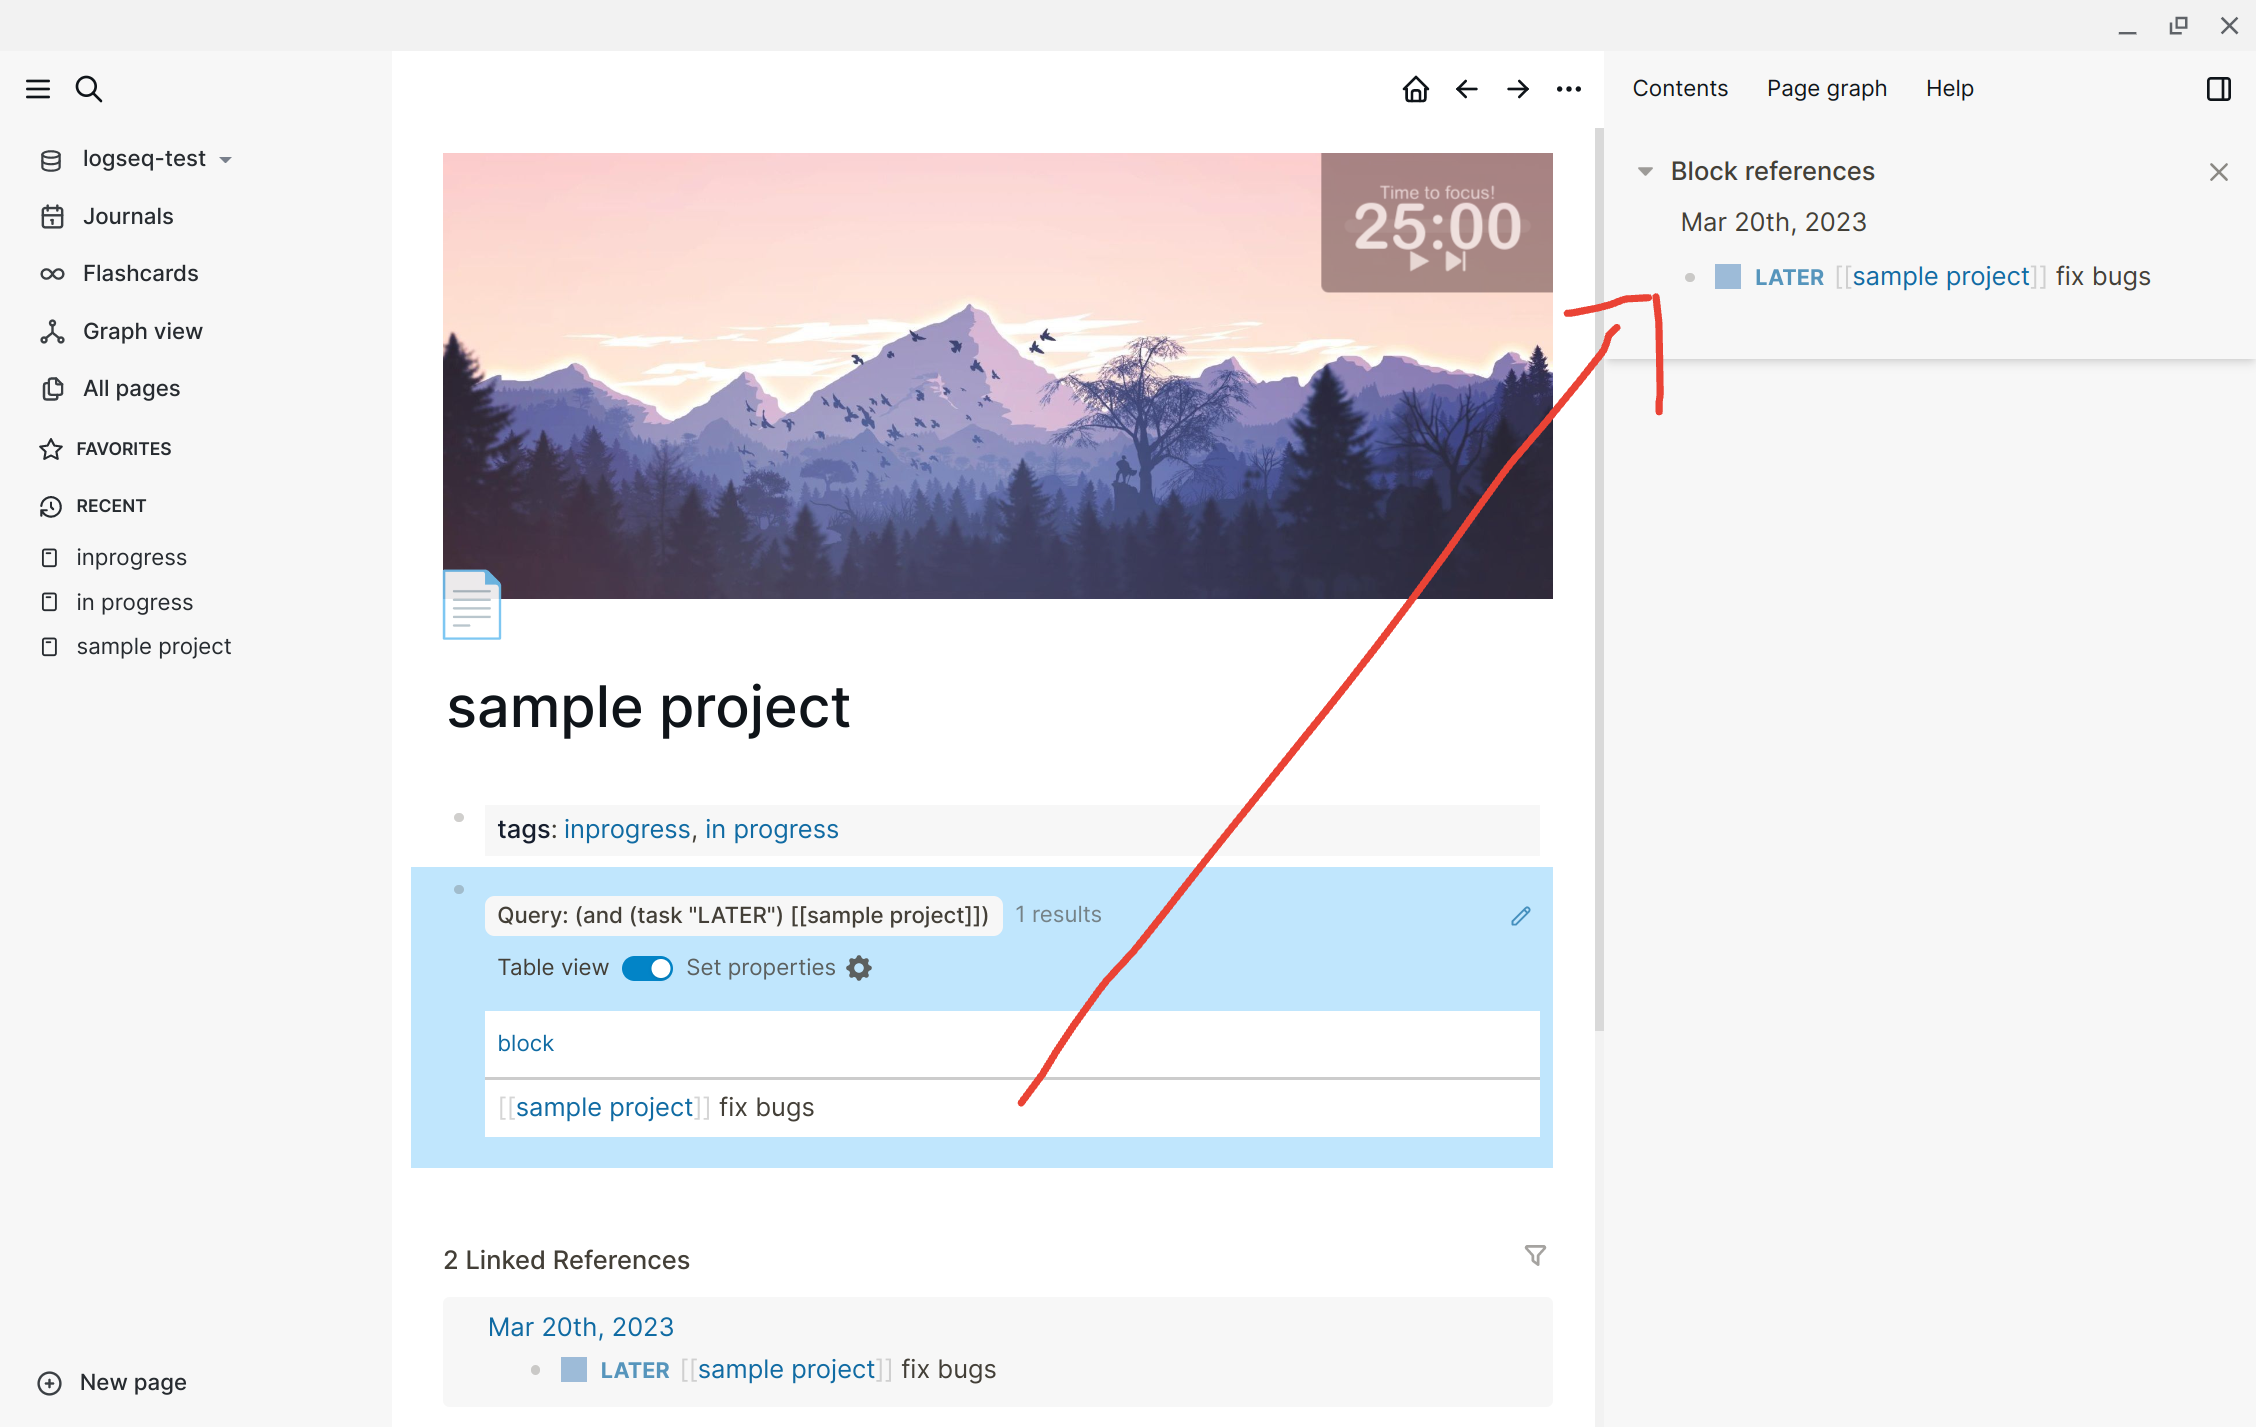
Task: Navigate home using the house icon
Action: (1415, 88)
